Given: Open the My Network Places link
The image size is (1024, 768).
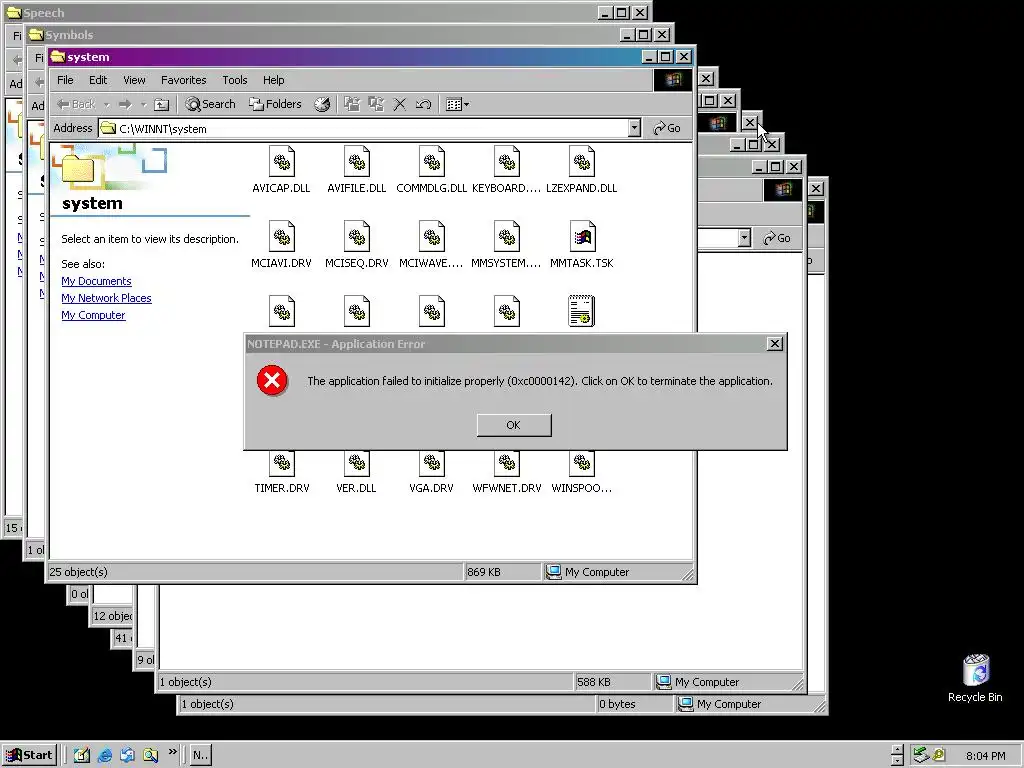Looking at the screenshot, I should tap(106, 298).
